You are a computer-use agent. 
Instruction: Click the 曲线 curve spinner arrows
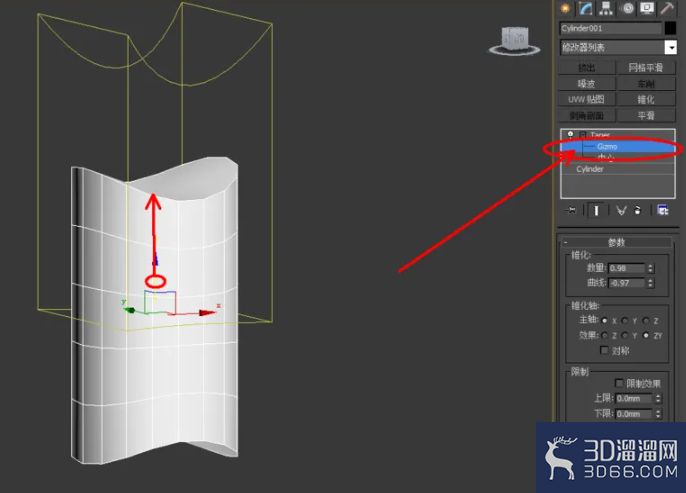point(651,283)
